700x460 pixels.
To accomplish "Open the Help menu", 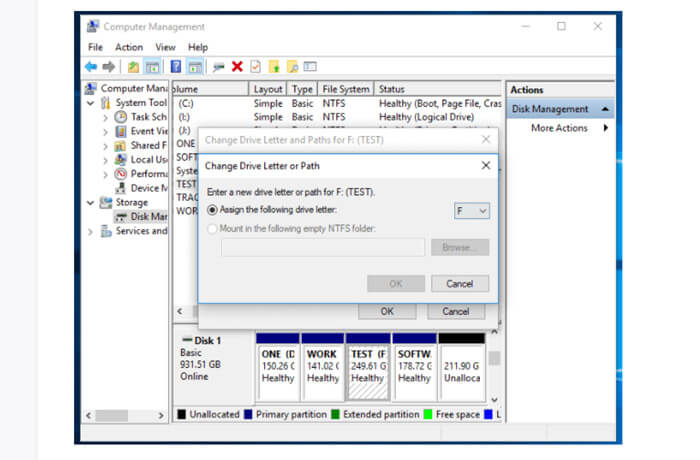I will tap(198, 47).
